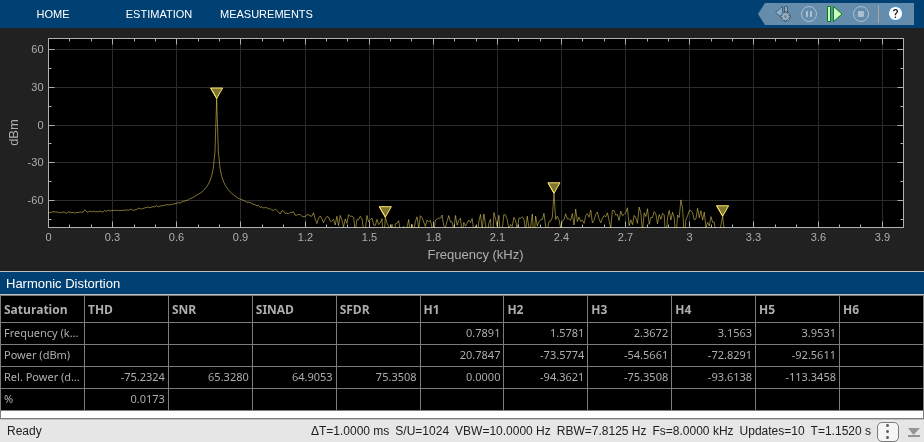
Task: Select the H1 power value 20.7847
Action: 462,355
